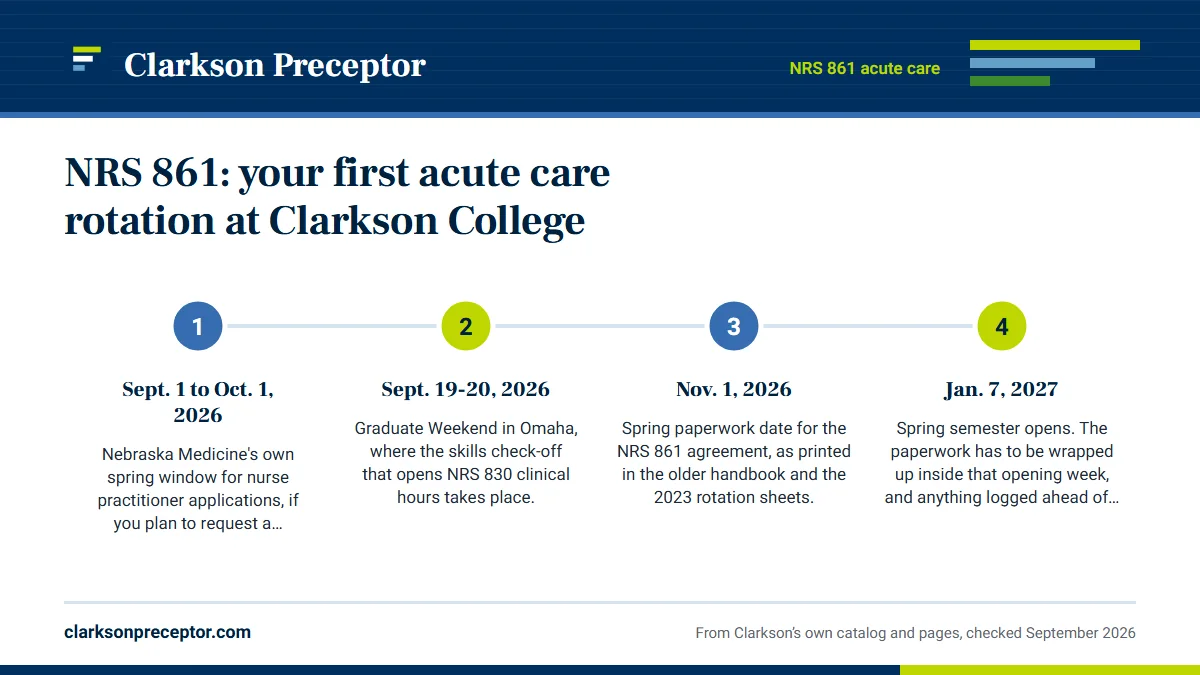Image resolution: width=1200 pixels, height=675 pixels.
Task: Click the Spring paperwork date description
Action: [734, 462]
